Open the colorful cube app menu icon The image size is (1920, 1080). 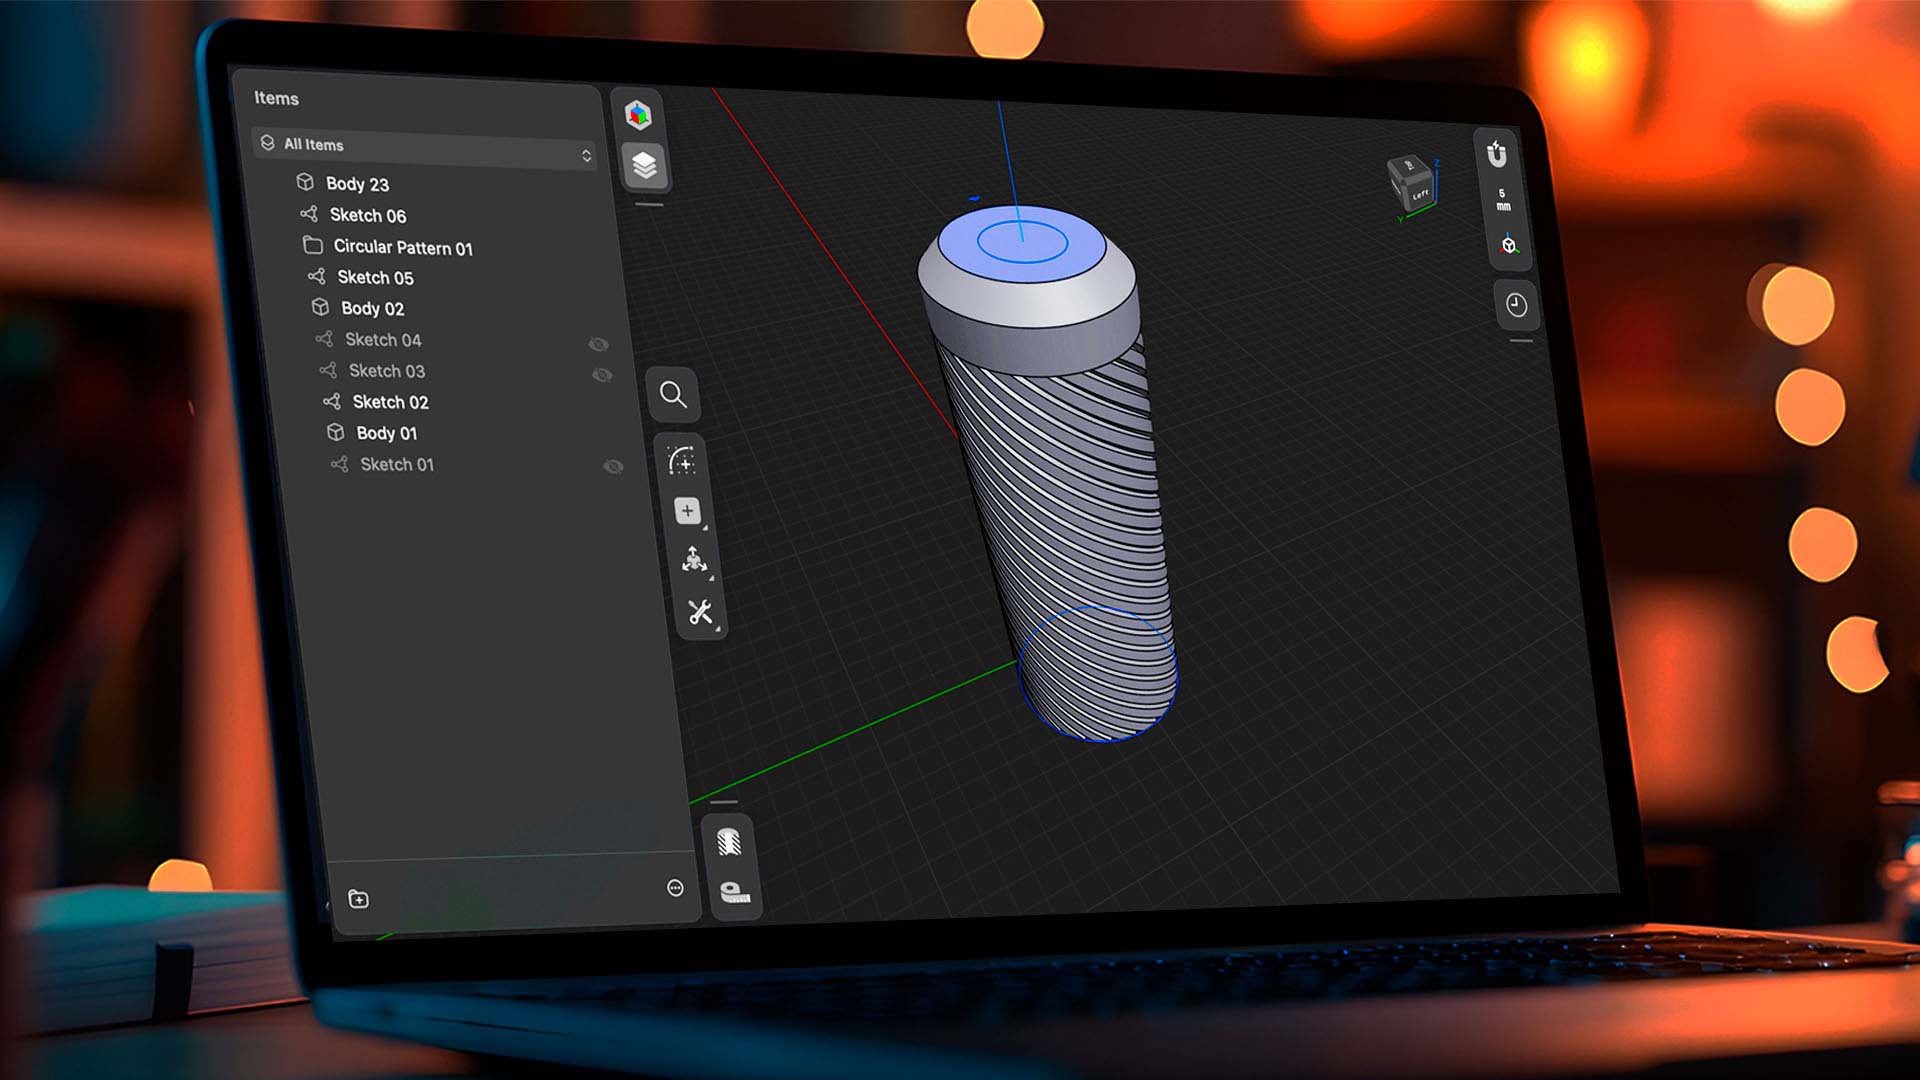click(638, 115)
